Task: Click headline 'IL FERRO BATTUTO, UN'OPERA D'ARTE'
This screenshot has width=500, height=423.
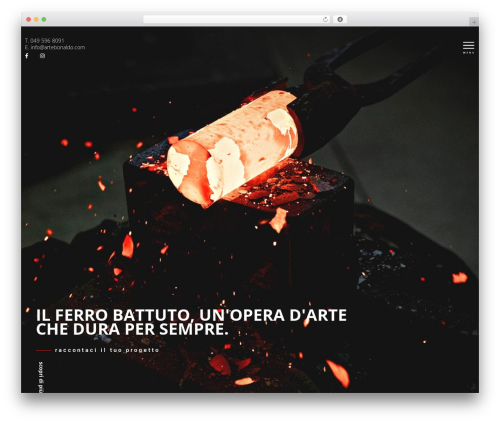Action: tap(191, 315)
